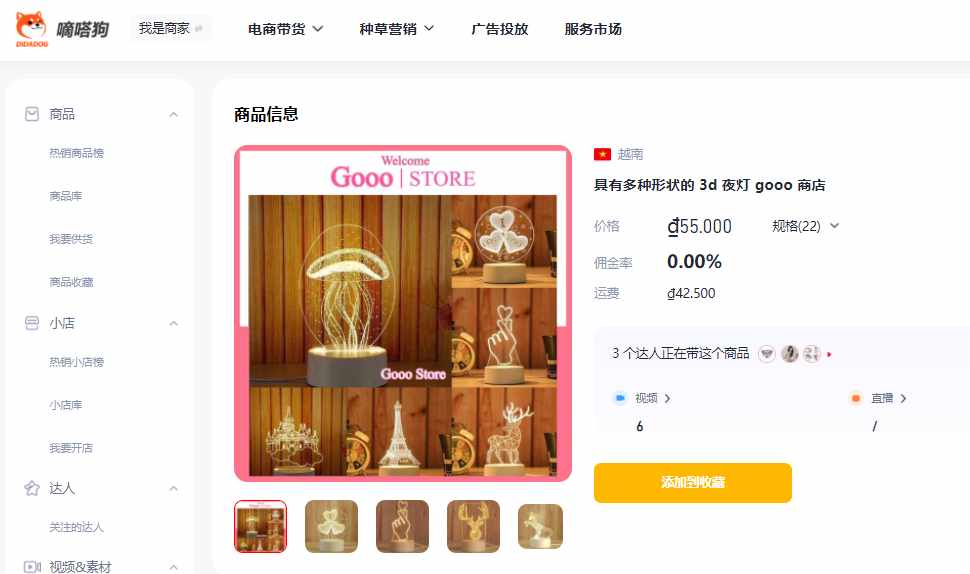Open 热销商品榜 in sidebar
Viewport: 970px width, 574px height.
tap(77, 153)
